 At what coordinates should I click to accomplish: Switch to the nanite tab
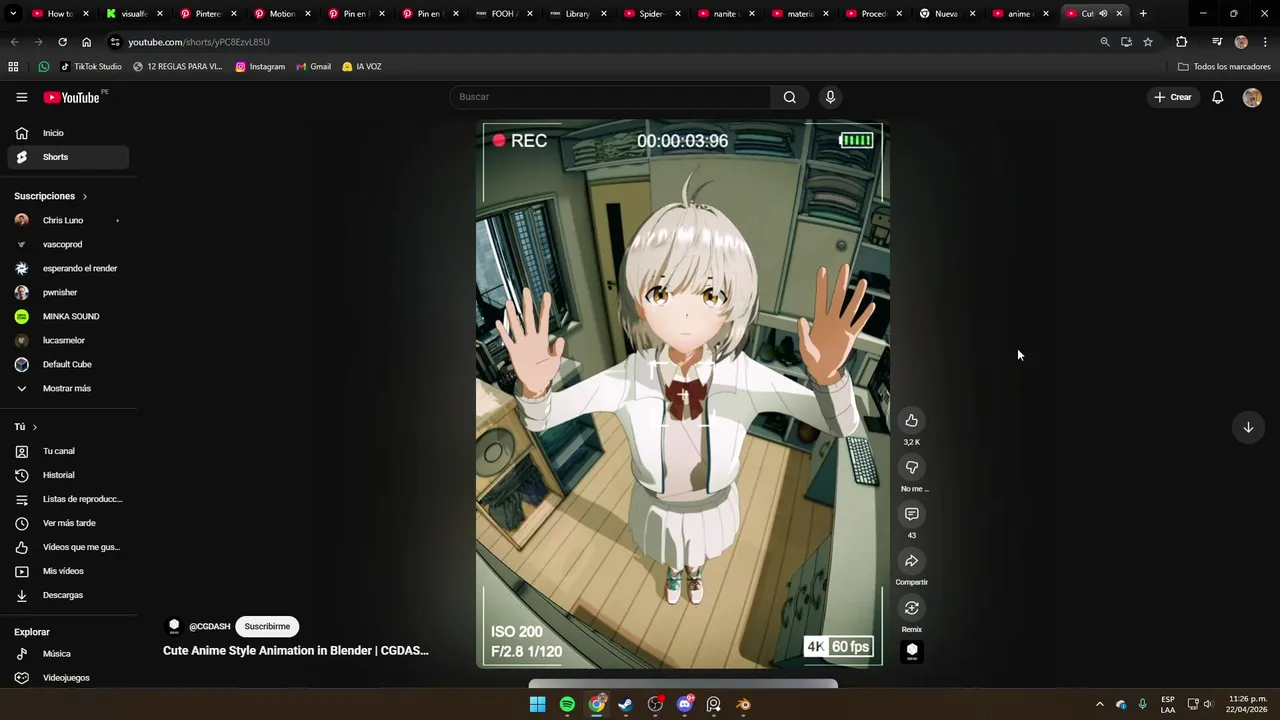click(725, 14)
